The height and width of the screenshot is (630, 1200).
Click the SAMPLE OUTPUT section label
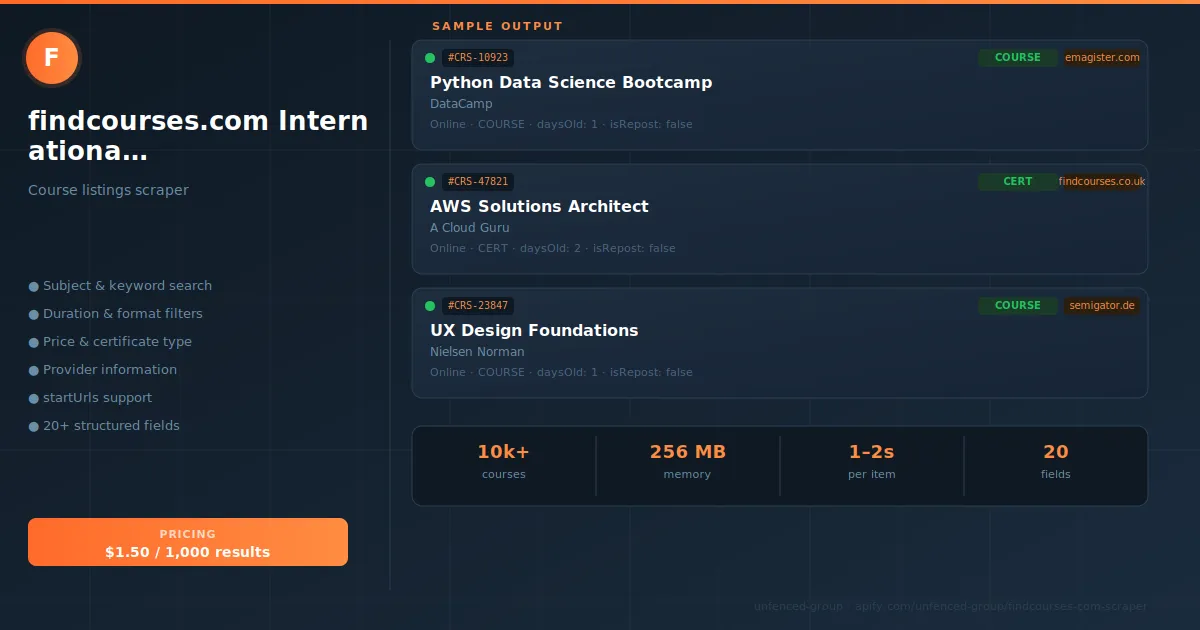tap(497, 26)
